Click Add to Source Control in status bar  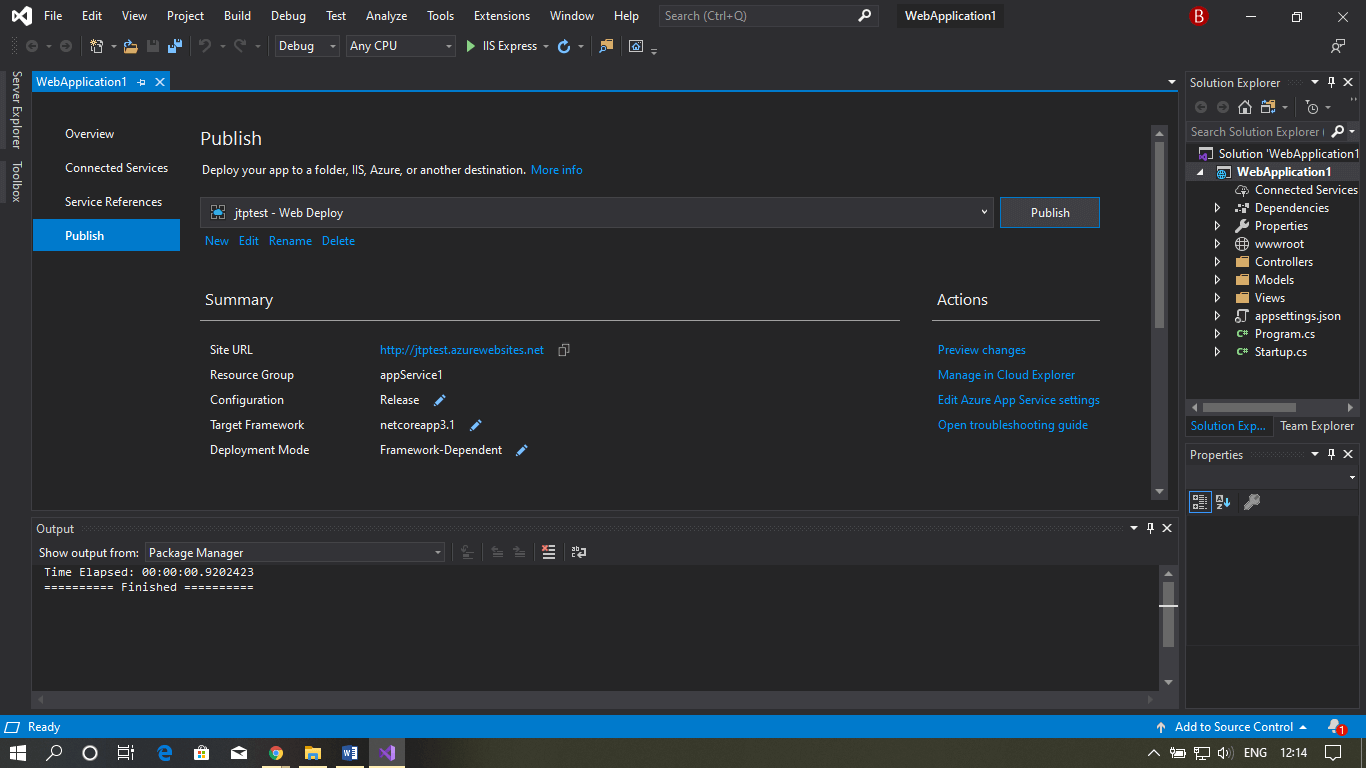point(1232,727)
